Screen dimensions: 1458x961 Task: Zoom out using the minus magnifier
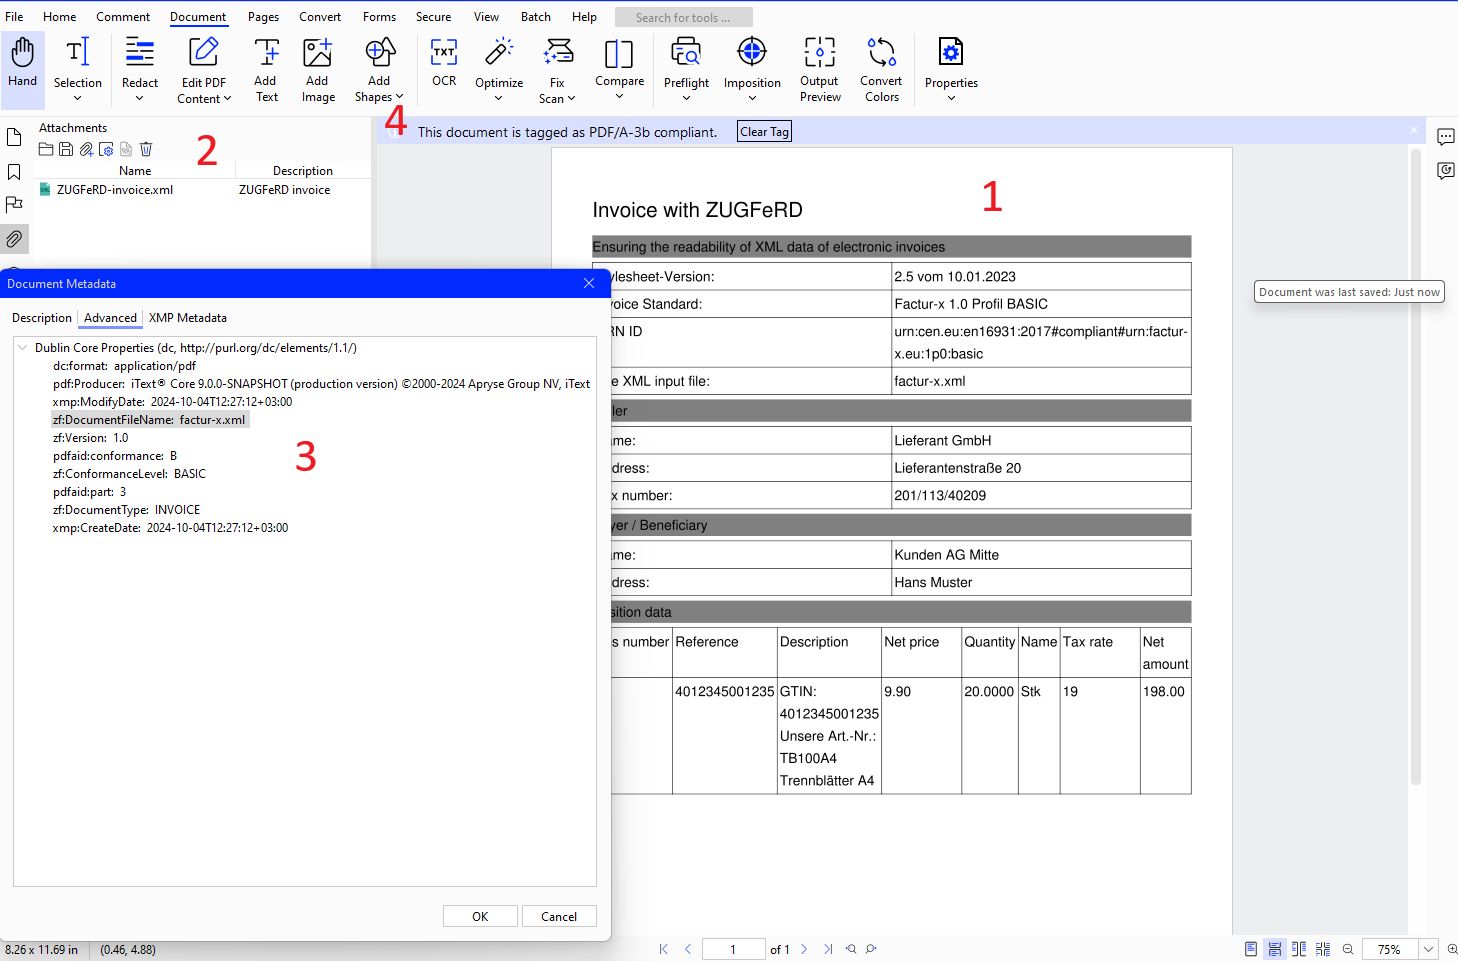pos(1348,949)
